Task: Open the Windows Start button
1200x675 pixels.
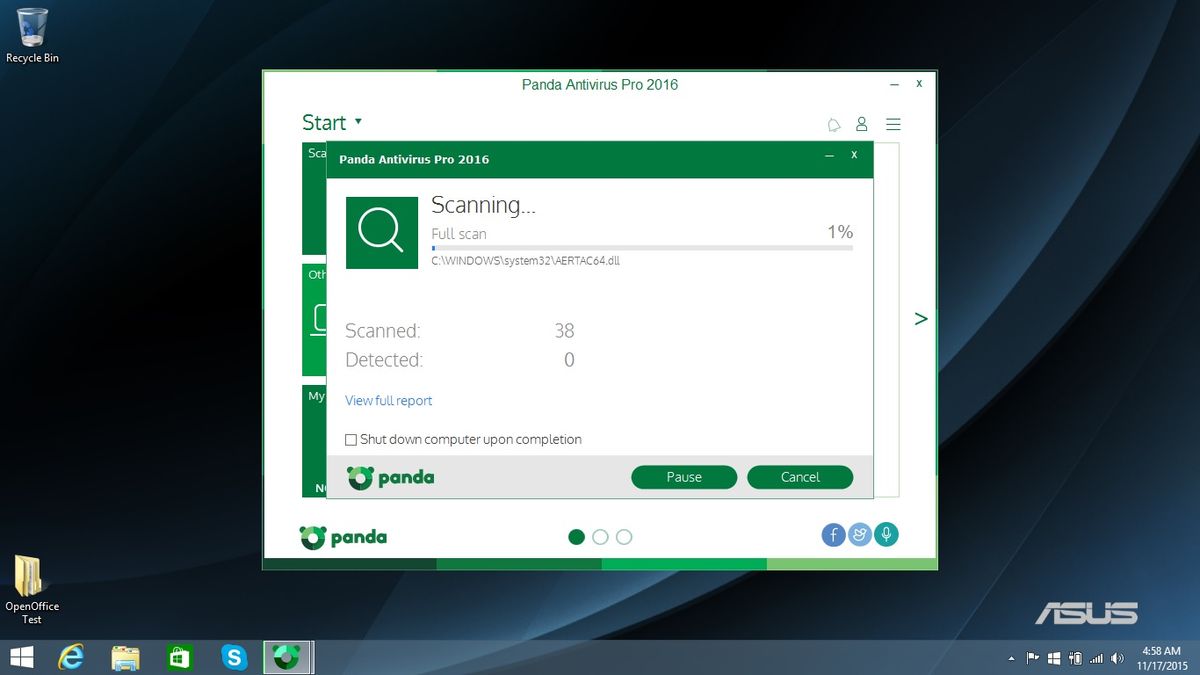Action: click(x=21, y=657)
